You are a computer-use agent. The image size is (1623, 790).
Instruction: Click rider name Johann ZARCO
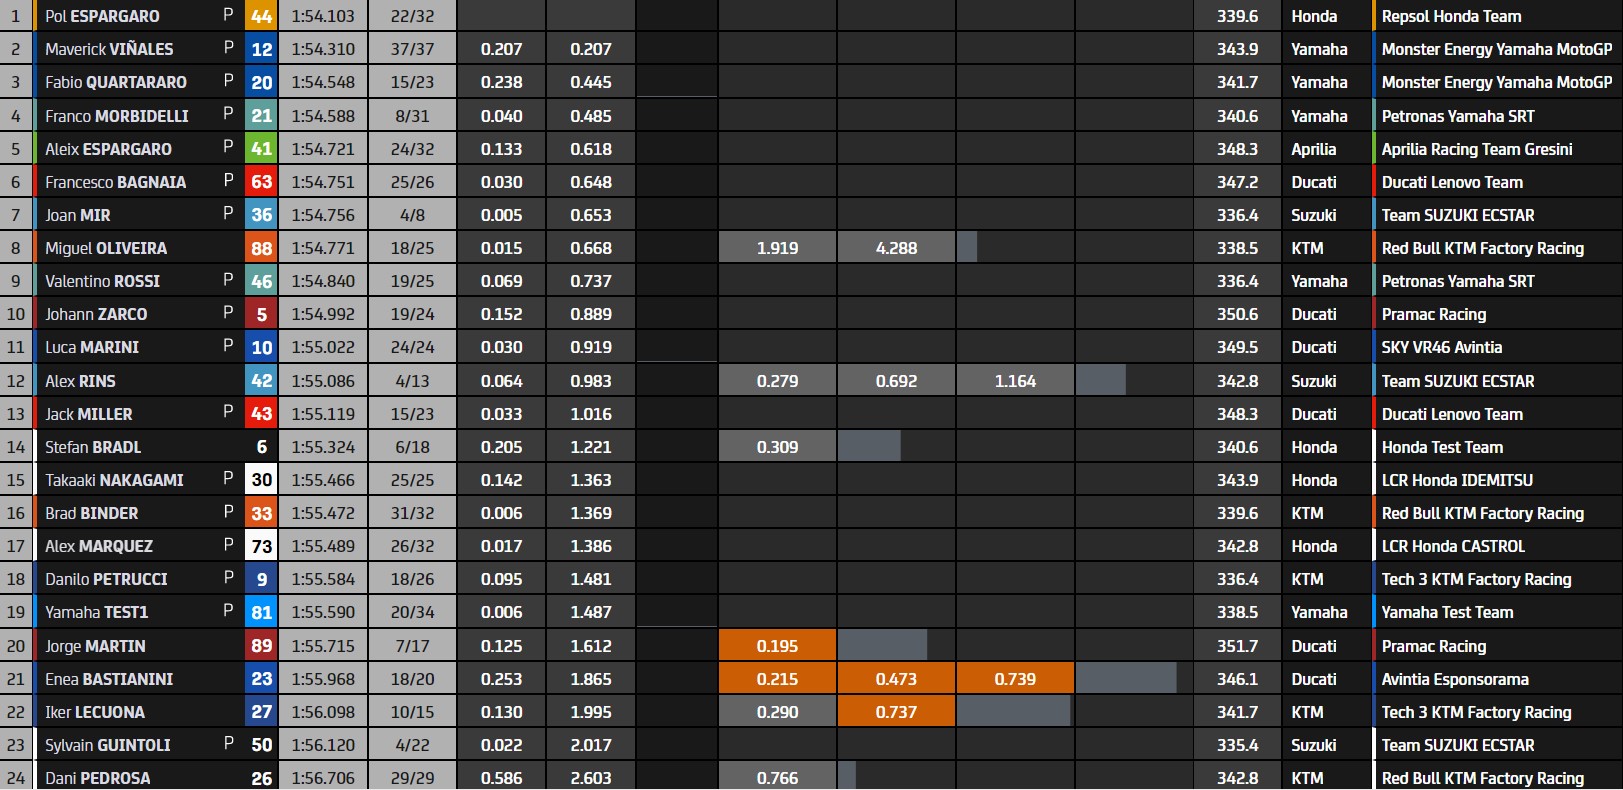pos(96,314)
